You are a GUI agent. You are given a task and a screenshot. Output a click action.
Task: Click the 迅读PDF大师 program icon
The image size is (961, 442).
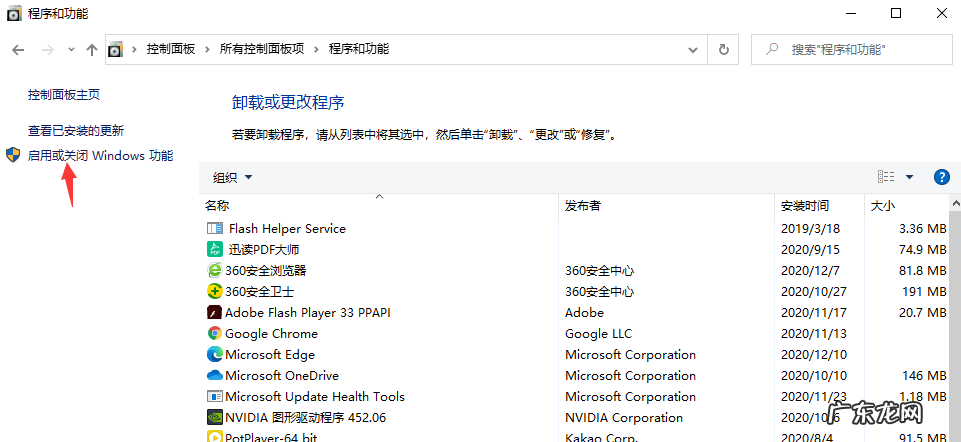215,250
